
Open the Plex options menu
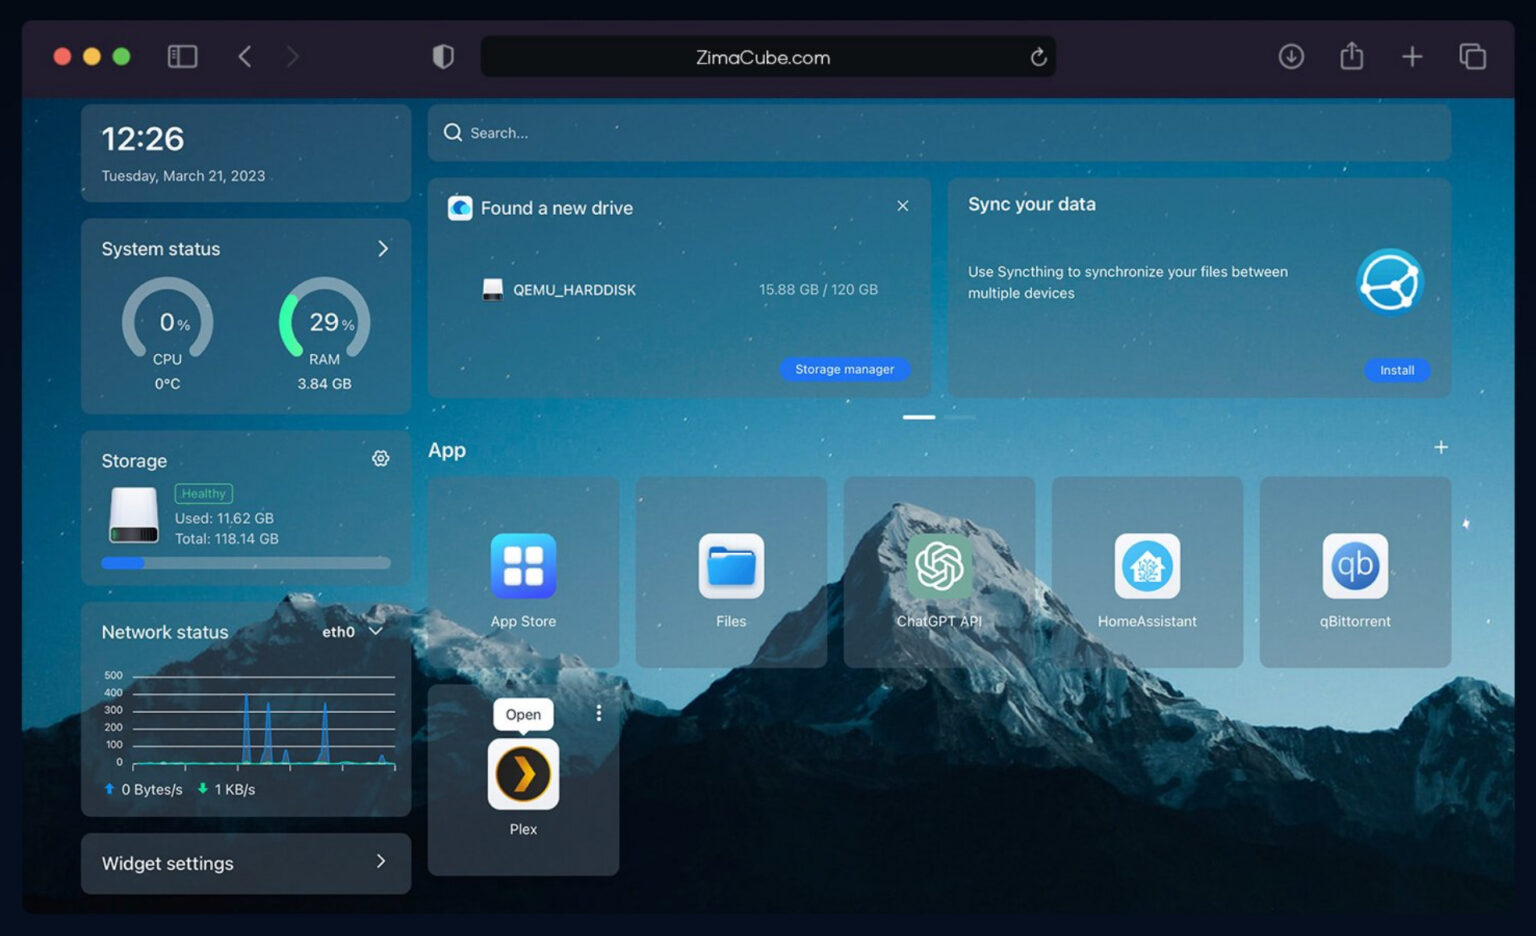tap(598, 713)
